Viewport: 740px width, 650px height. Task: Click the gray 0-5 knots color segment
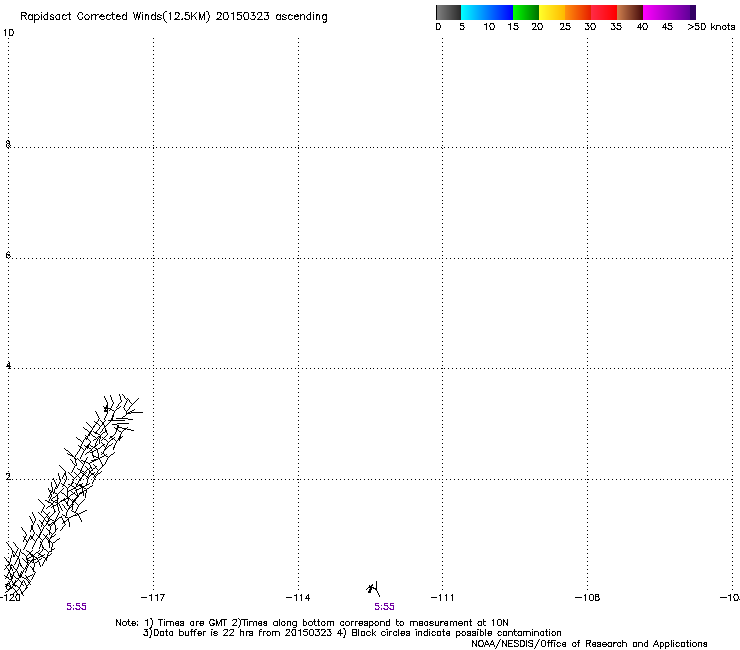(x=448, y=12)
